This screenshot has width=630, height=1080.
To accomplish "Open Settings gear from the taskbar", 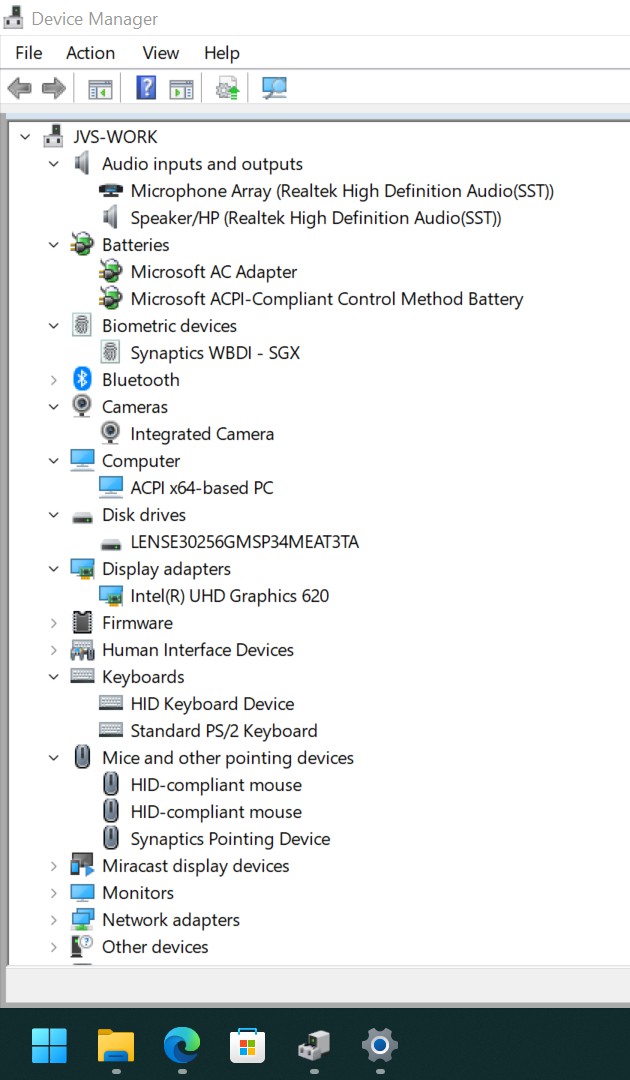I will (x=380, y=1046).
